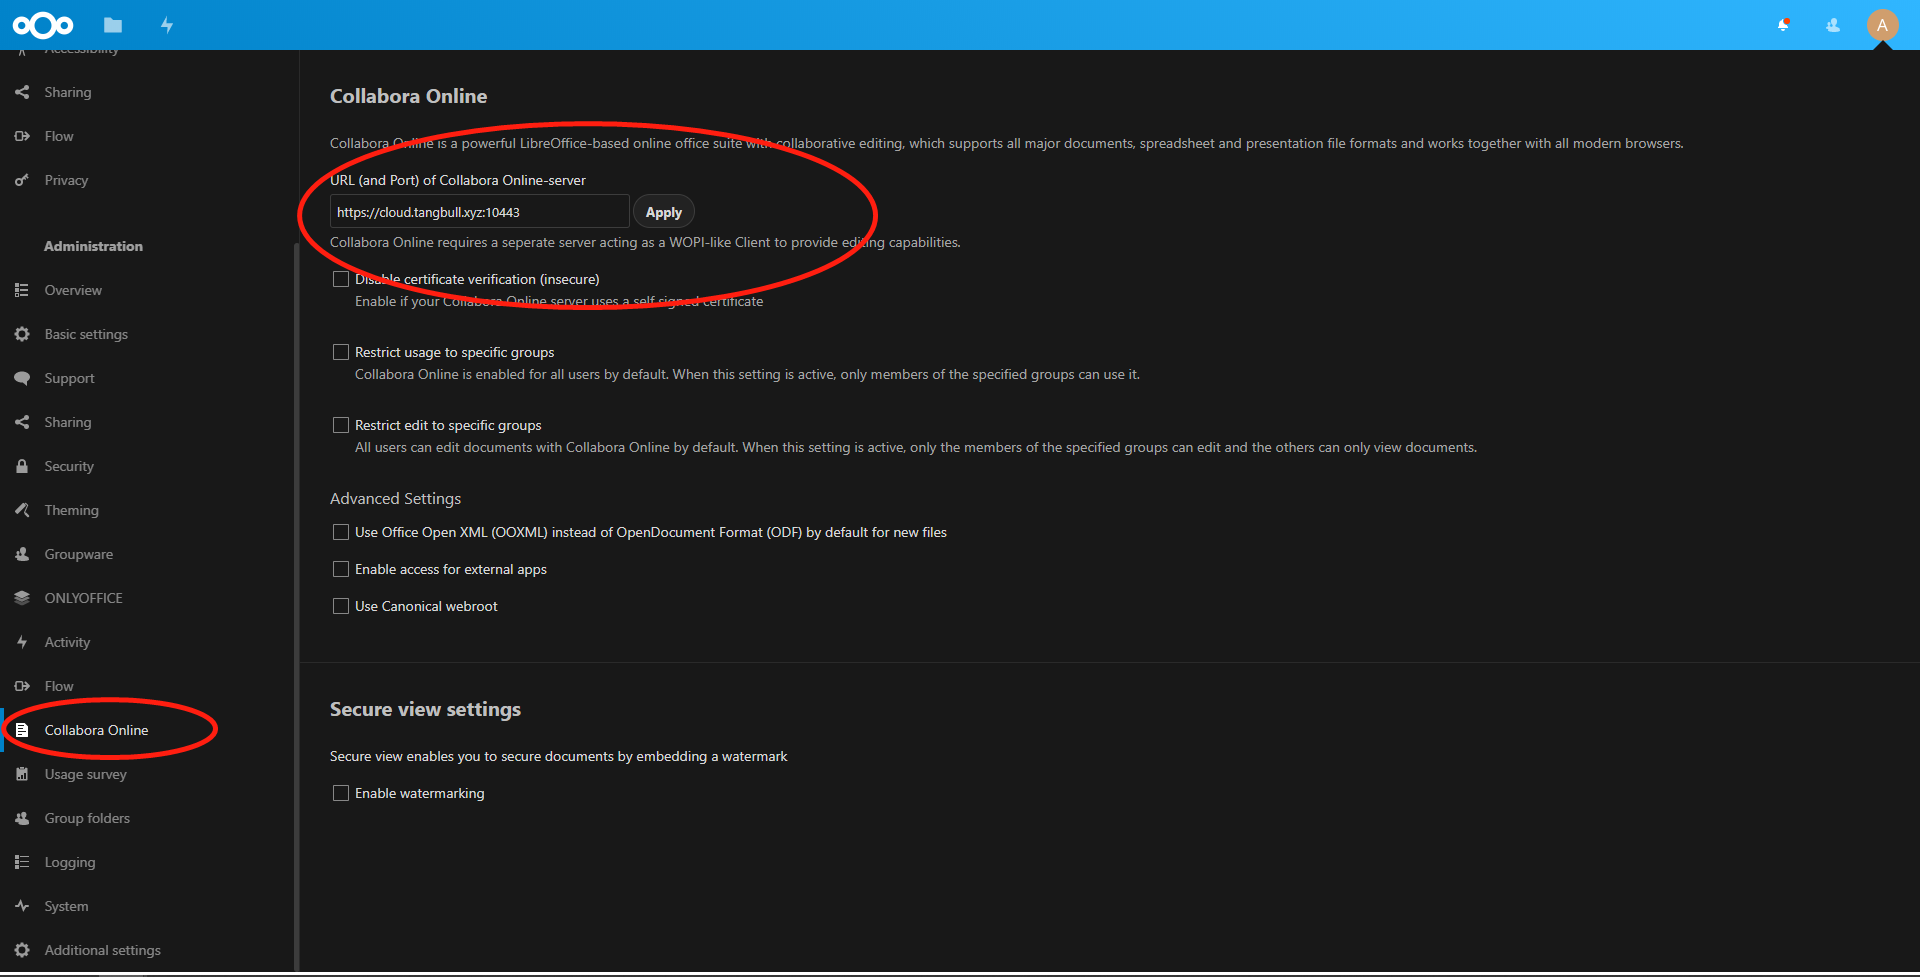Image resolution: width=1920 pixels, height=977 pixels.
Task: Click the personal Flow icon
Action: 22,136
